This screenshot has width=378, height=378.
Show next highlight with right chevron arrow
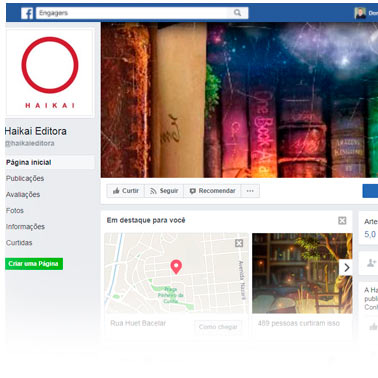point(346,267)
